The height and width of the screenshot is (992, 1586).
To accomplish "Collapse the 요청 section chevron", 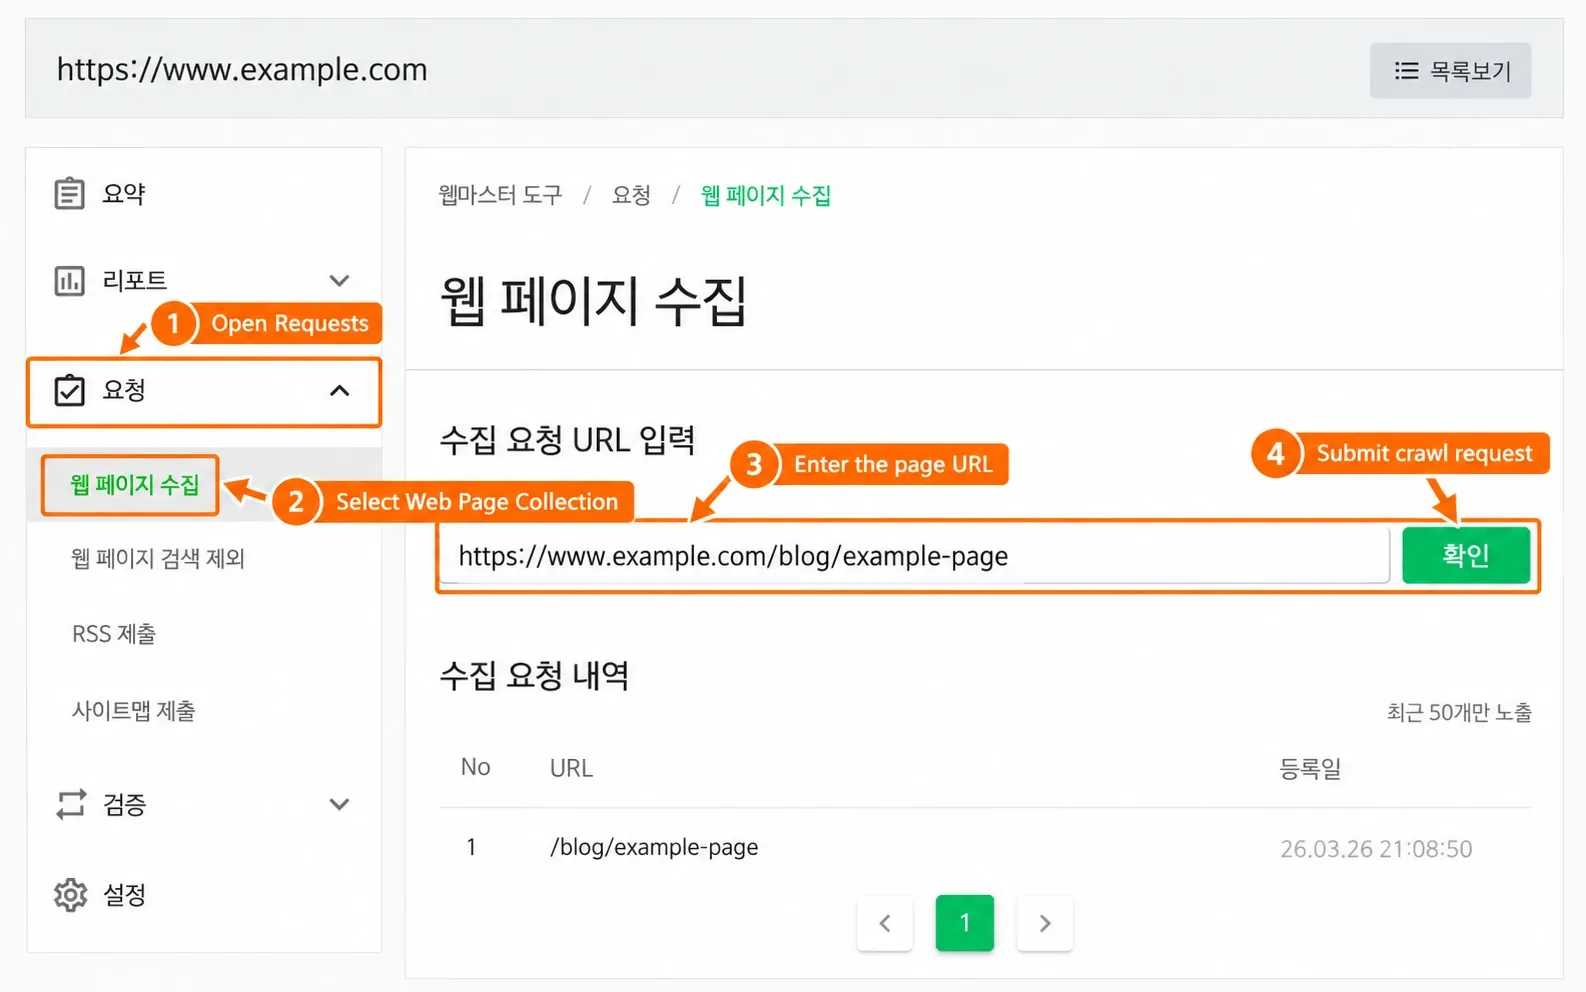I will coord(339,390).
